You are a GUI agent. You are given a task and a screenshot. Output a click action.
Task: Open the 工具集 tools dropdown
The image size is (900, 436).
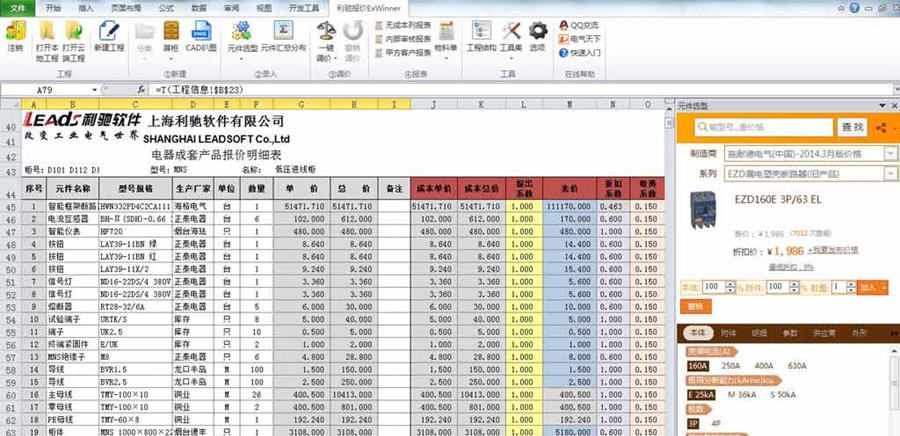tap(510, 58)
